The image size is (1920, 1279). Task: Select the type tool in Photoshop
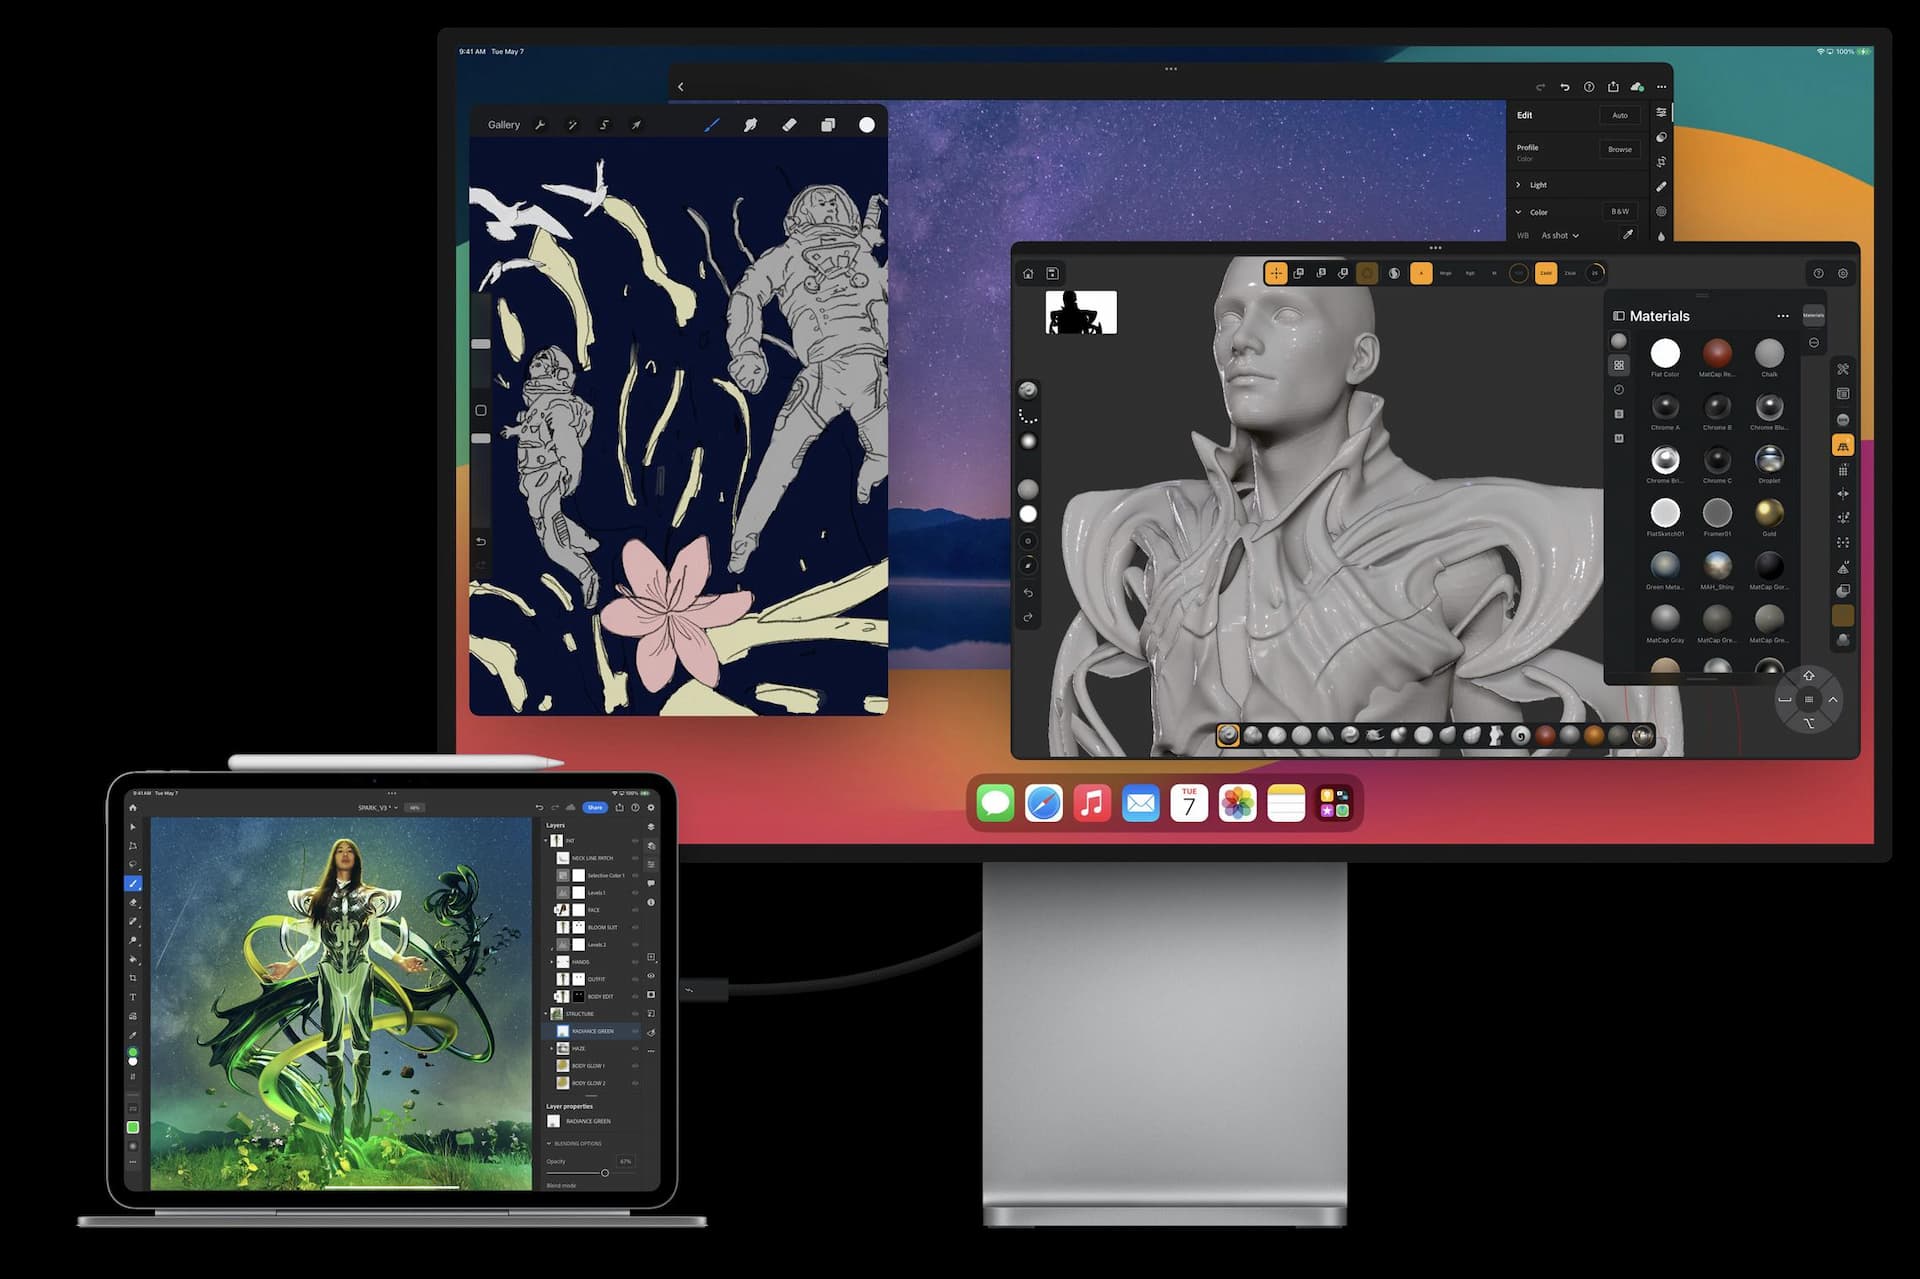[x=133, y=997]
